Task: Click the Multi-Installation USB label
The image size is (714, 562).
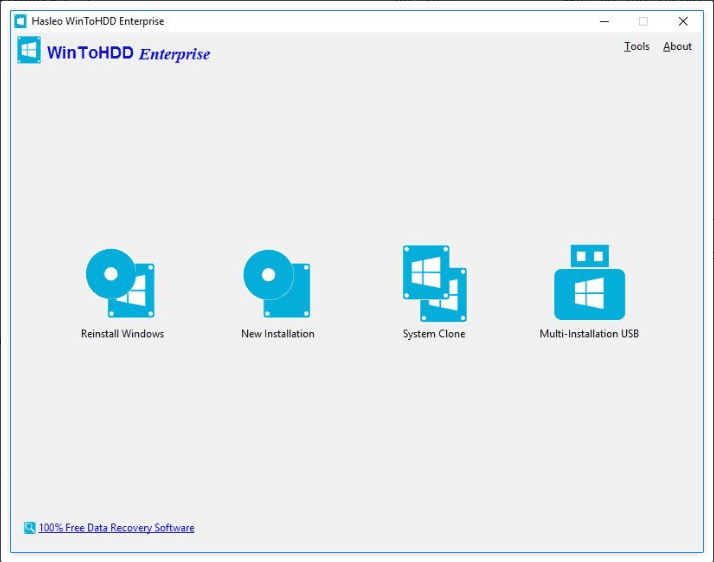Action: pos(589,334)
